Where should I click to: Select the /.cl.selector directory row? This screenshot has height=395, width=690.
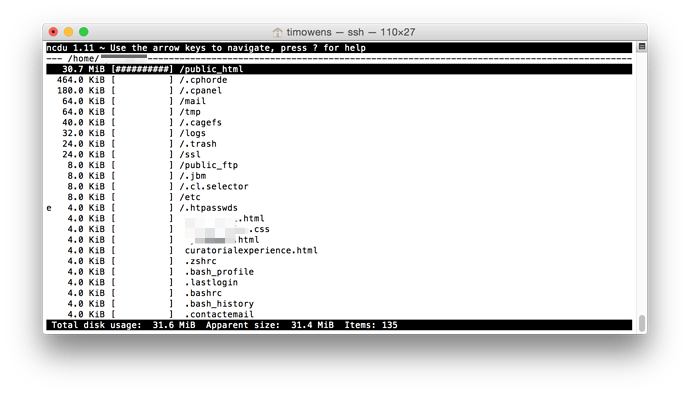tap(339, 187)
